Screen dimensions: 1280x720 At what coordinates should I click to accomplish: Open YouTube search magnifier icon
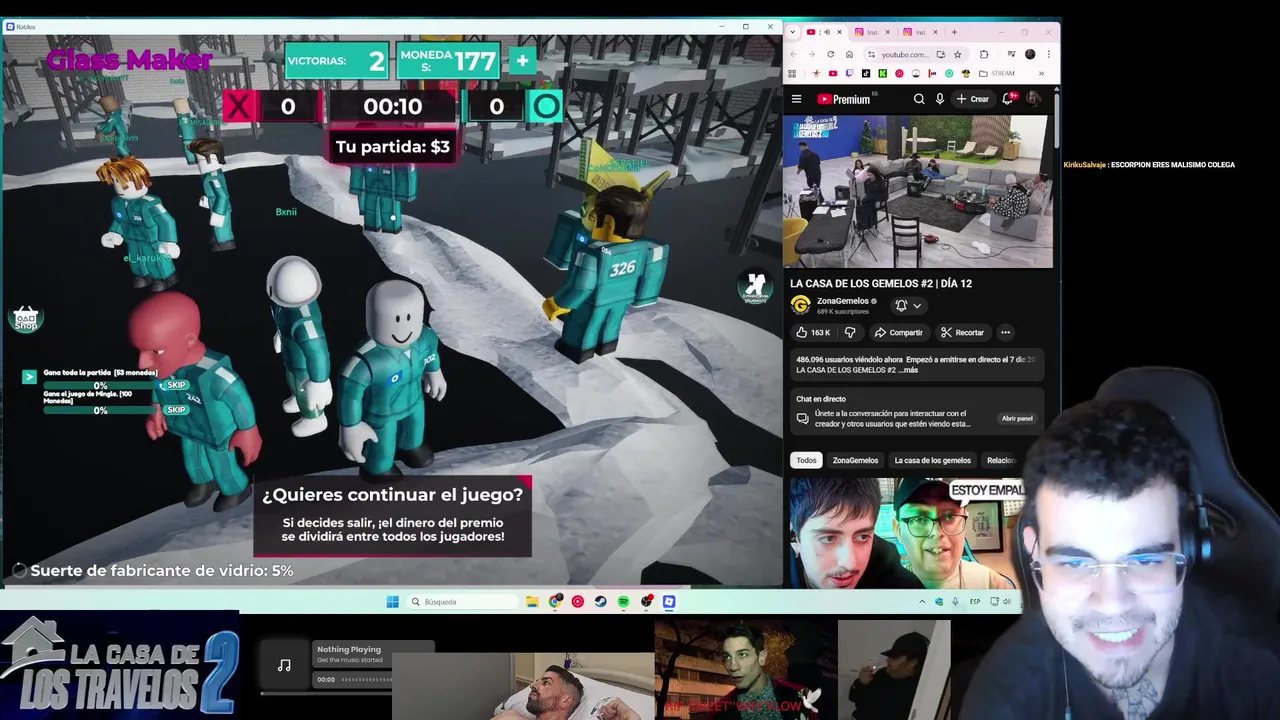point(919,99)
